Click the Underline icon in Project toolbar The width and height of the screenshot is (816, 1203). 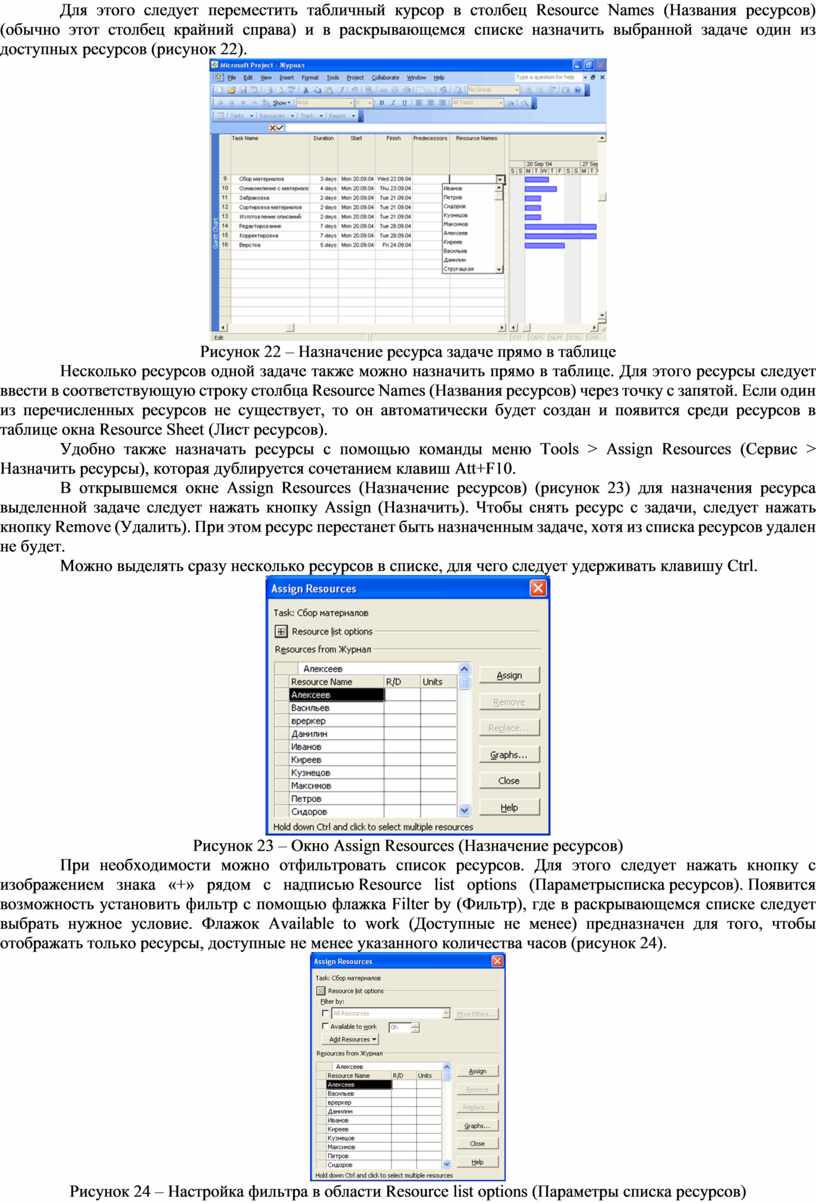(404, 102)
